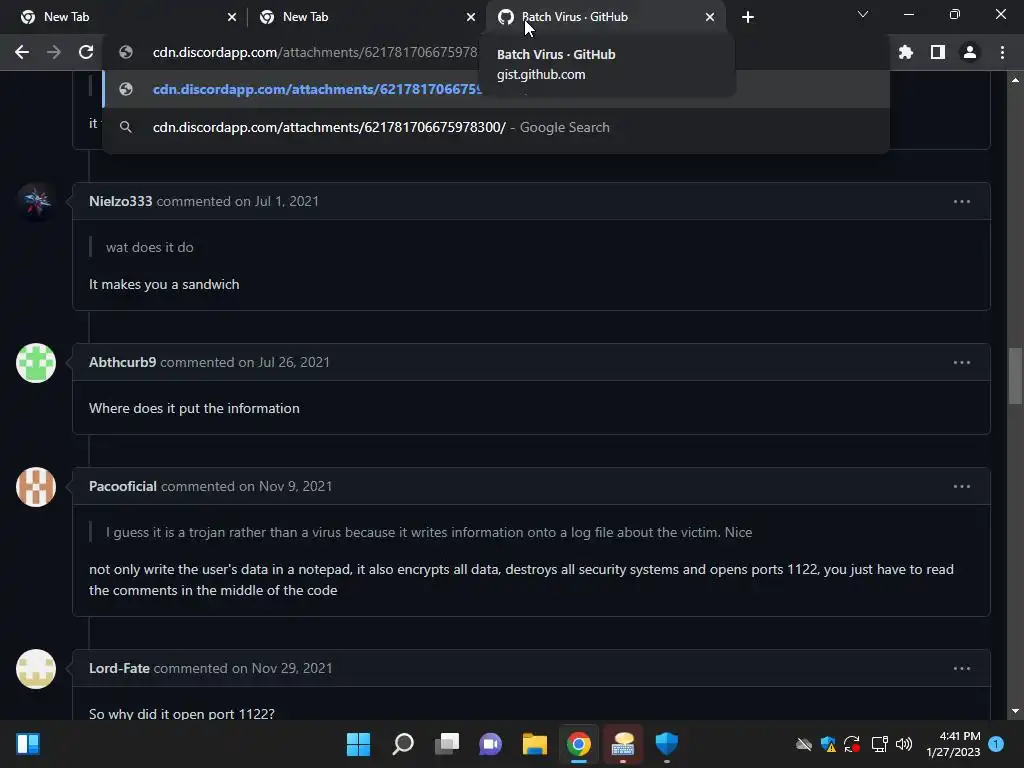Viewport: 1024px width, 768px height.
Task: Click the address bar URL text
Action: pos(315,52)
